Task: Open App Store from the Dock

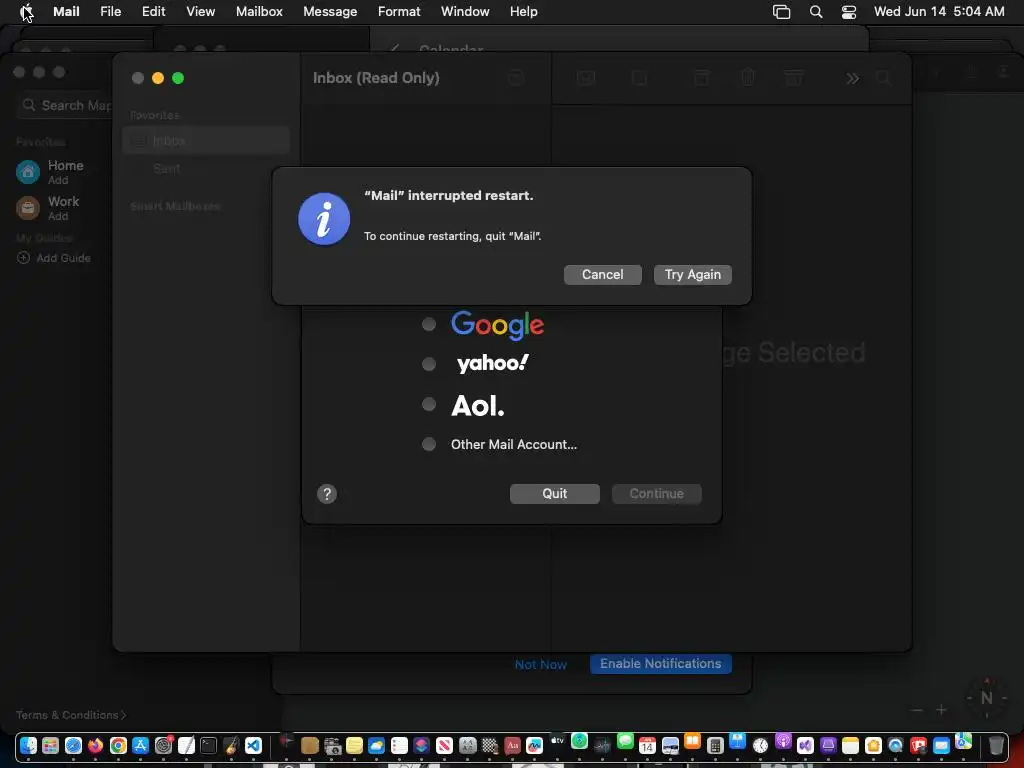Action: coord(140,745)
